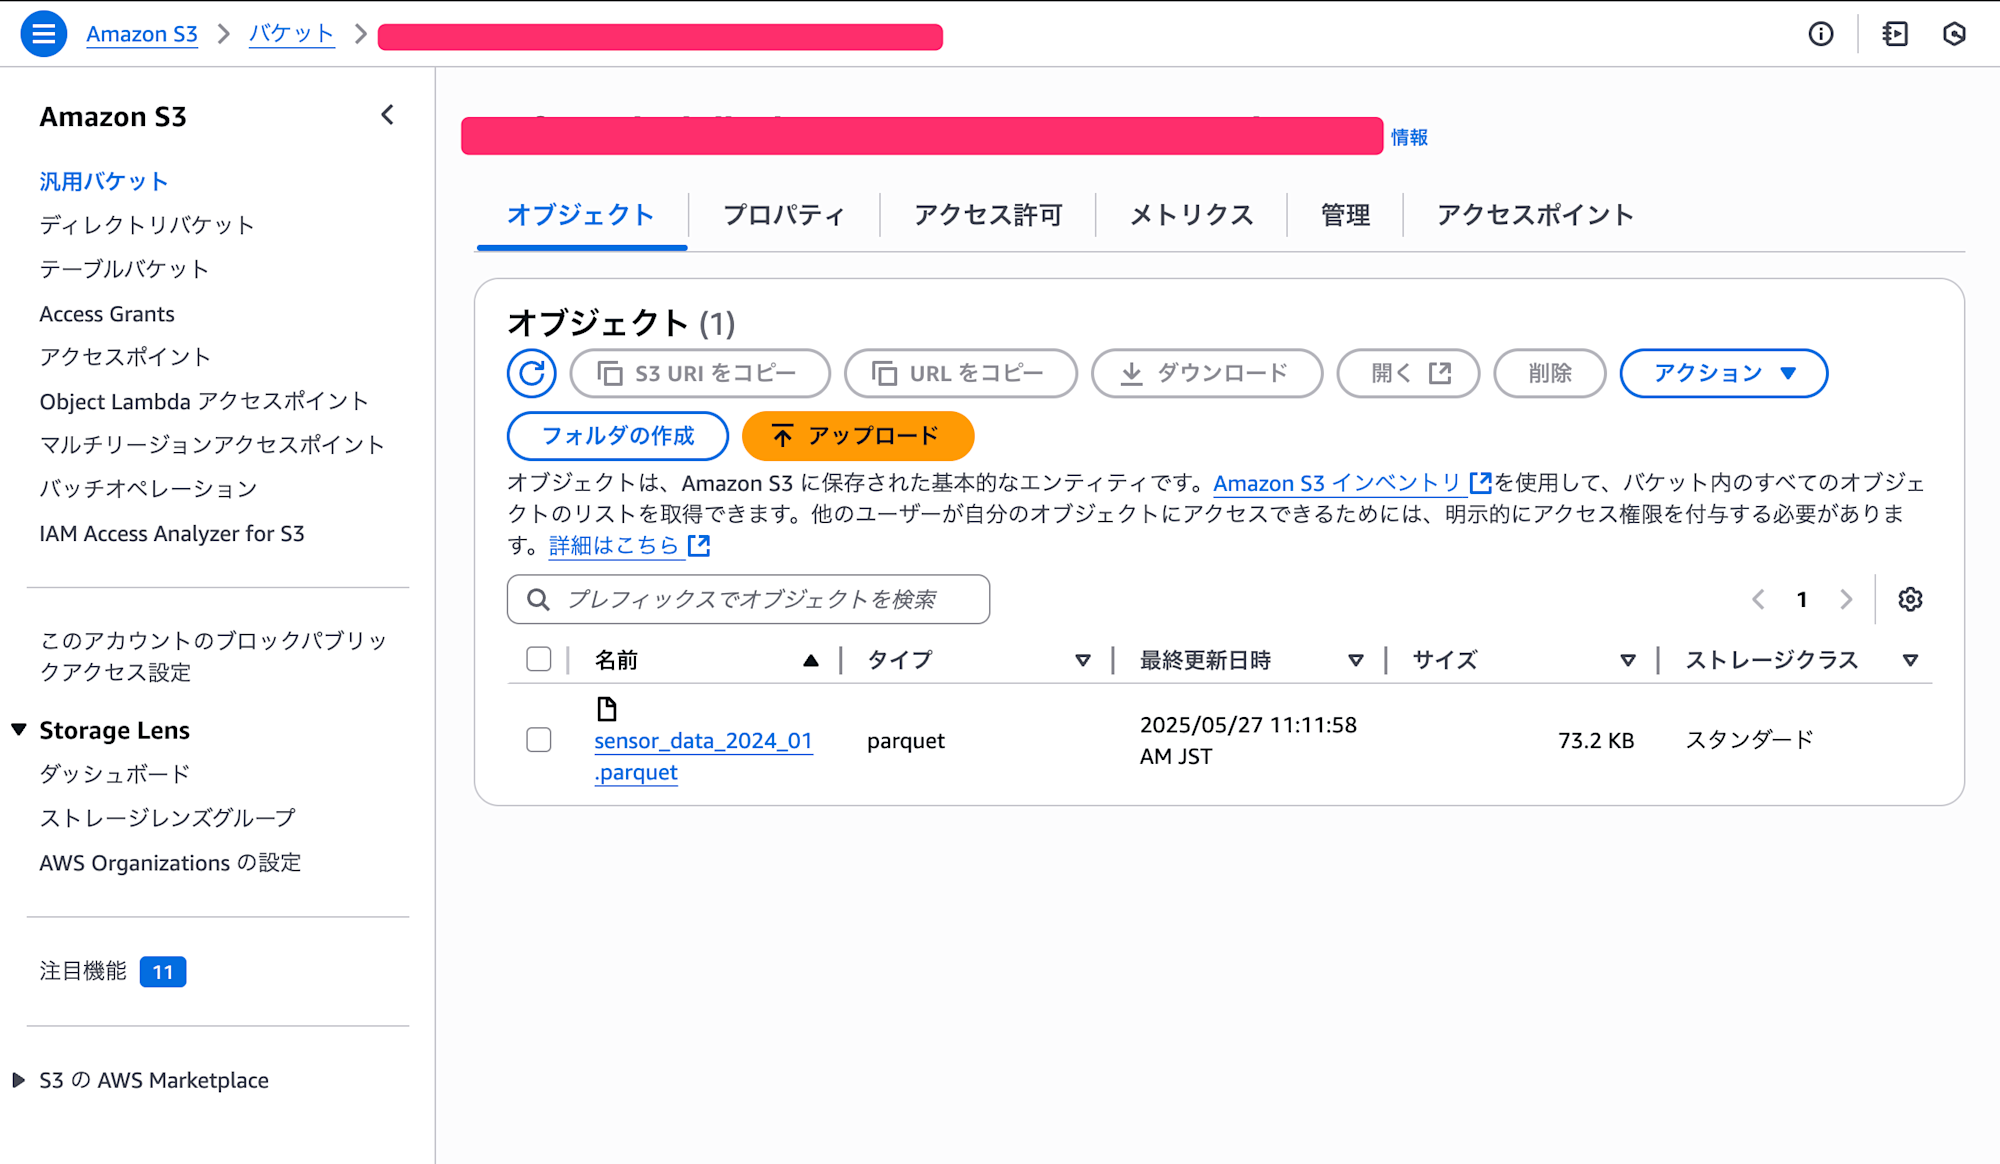Open バッチオペレーション in sidebar
Image resolution: width=2000 pixels, height=1164 pixels.
coord(148,488)
